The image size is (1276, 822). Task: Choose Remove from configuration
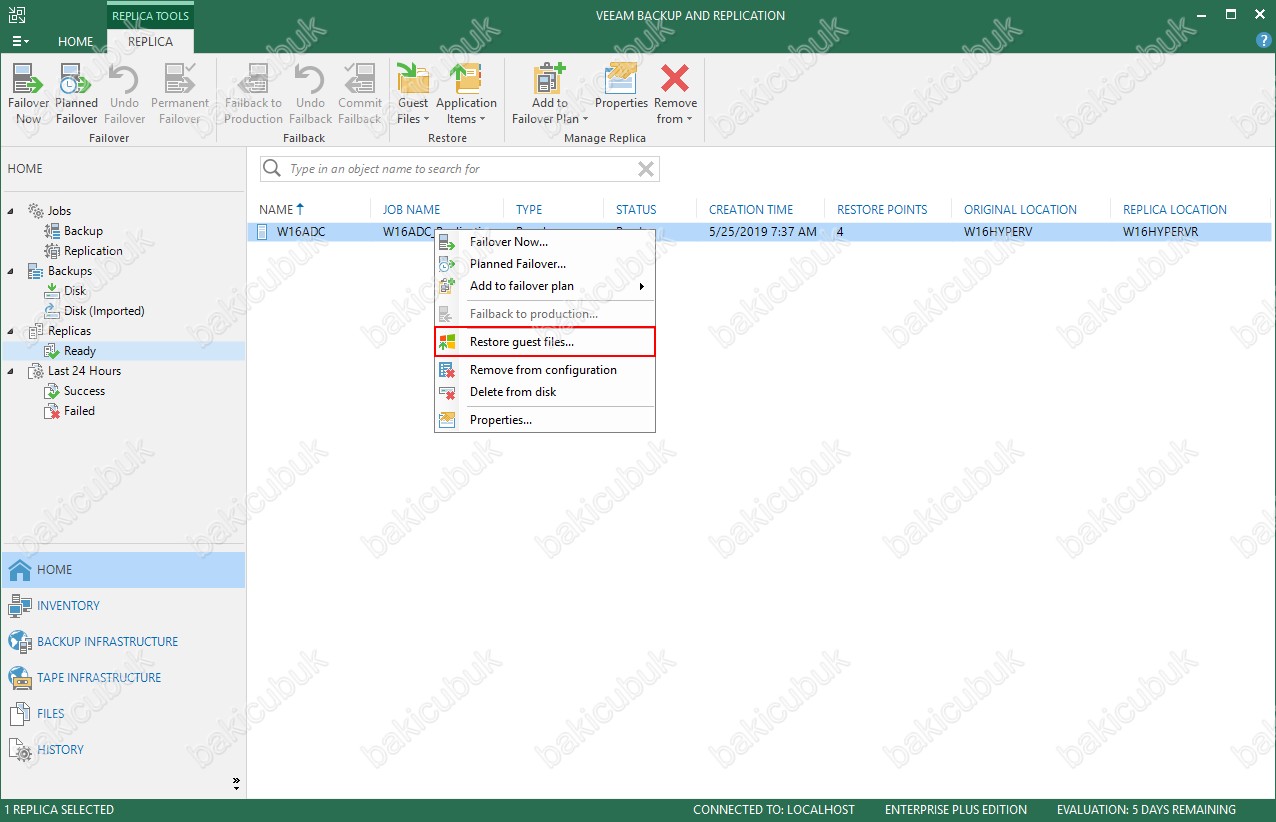(x=545, y=370)
